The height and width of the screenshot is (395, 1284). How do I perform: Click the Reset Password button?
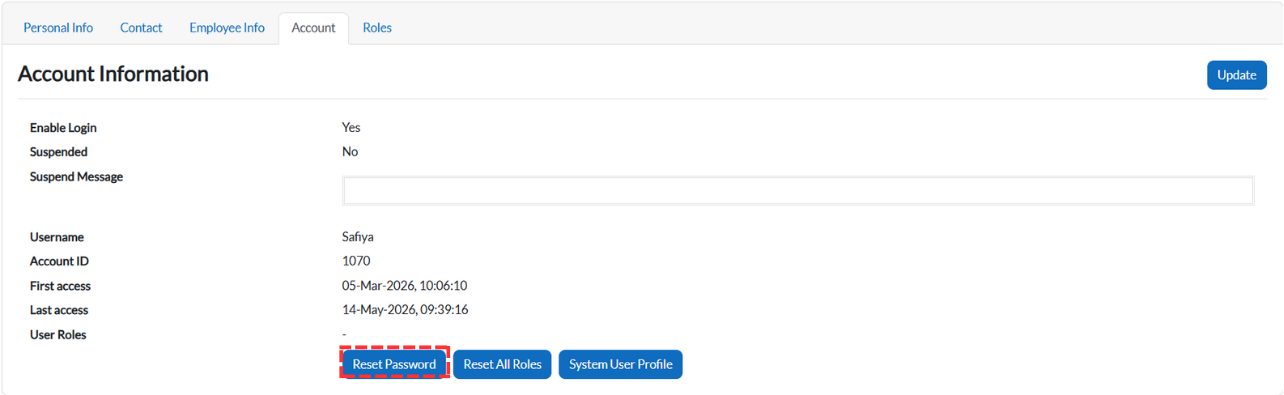click(394, 364)
